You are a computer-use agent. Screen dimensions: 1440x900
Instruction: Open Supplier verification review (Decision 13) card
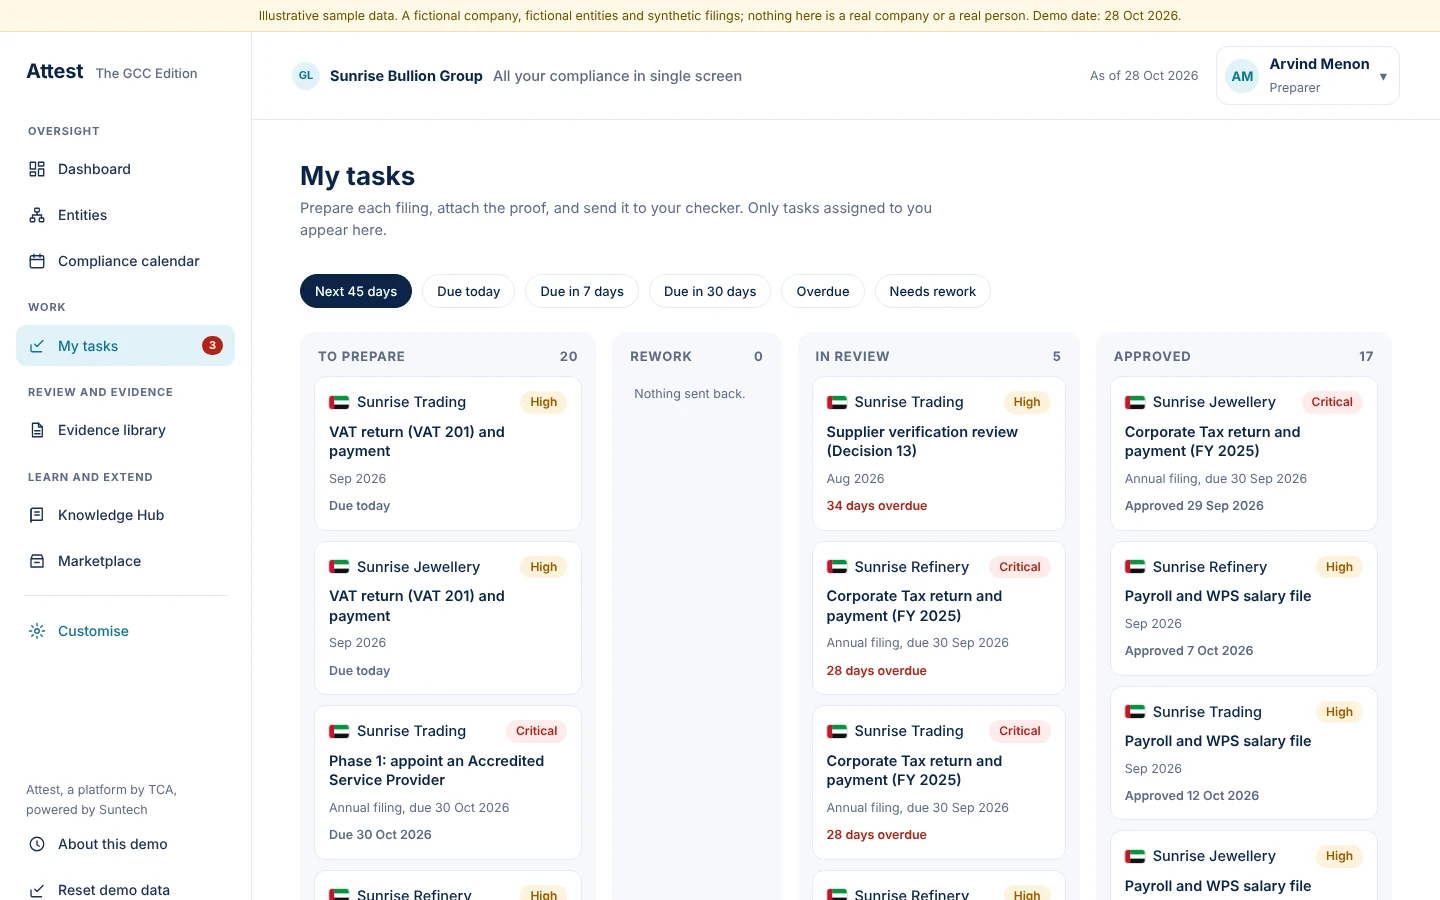pos(939,453)
